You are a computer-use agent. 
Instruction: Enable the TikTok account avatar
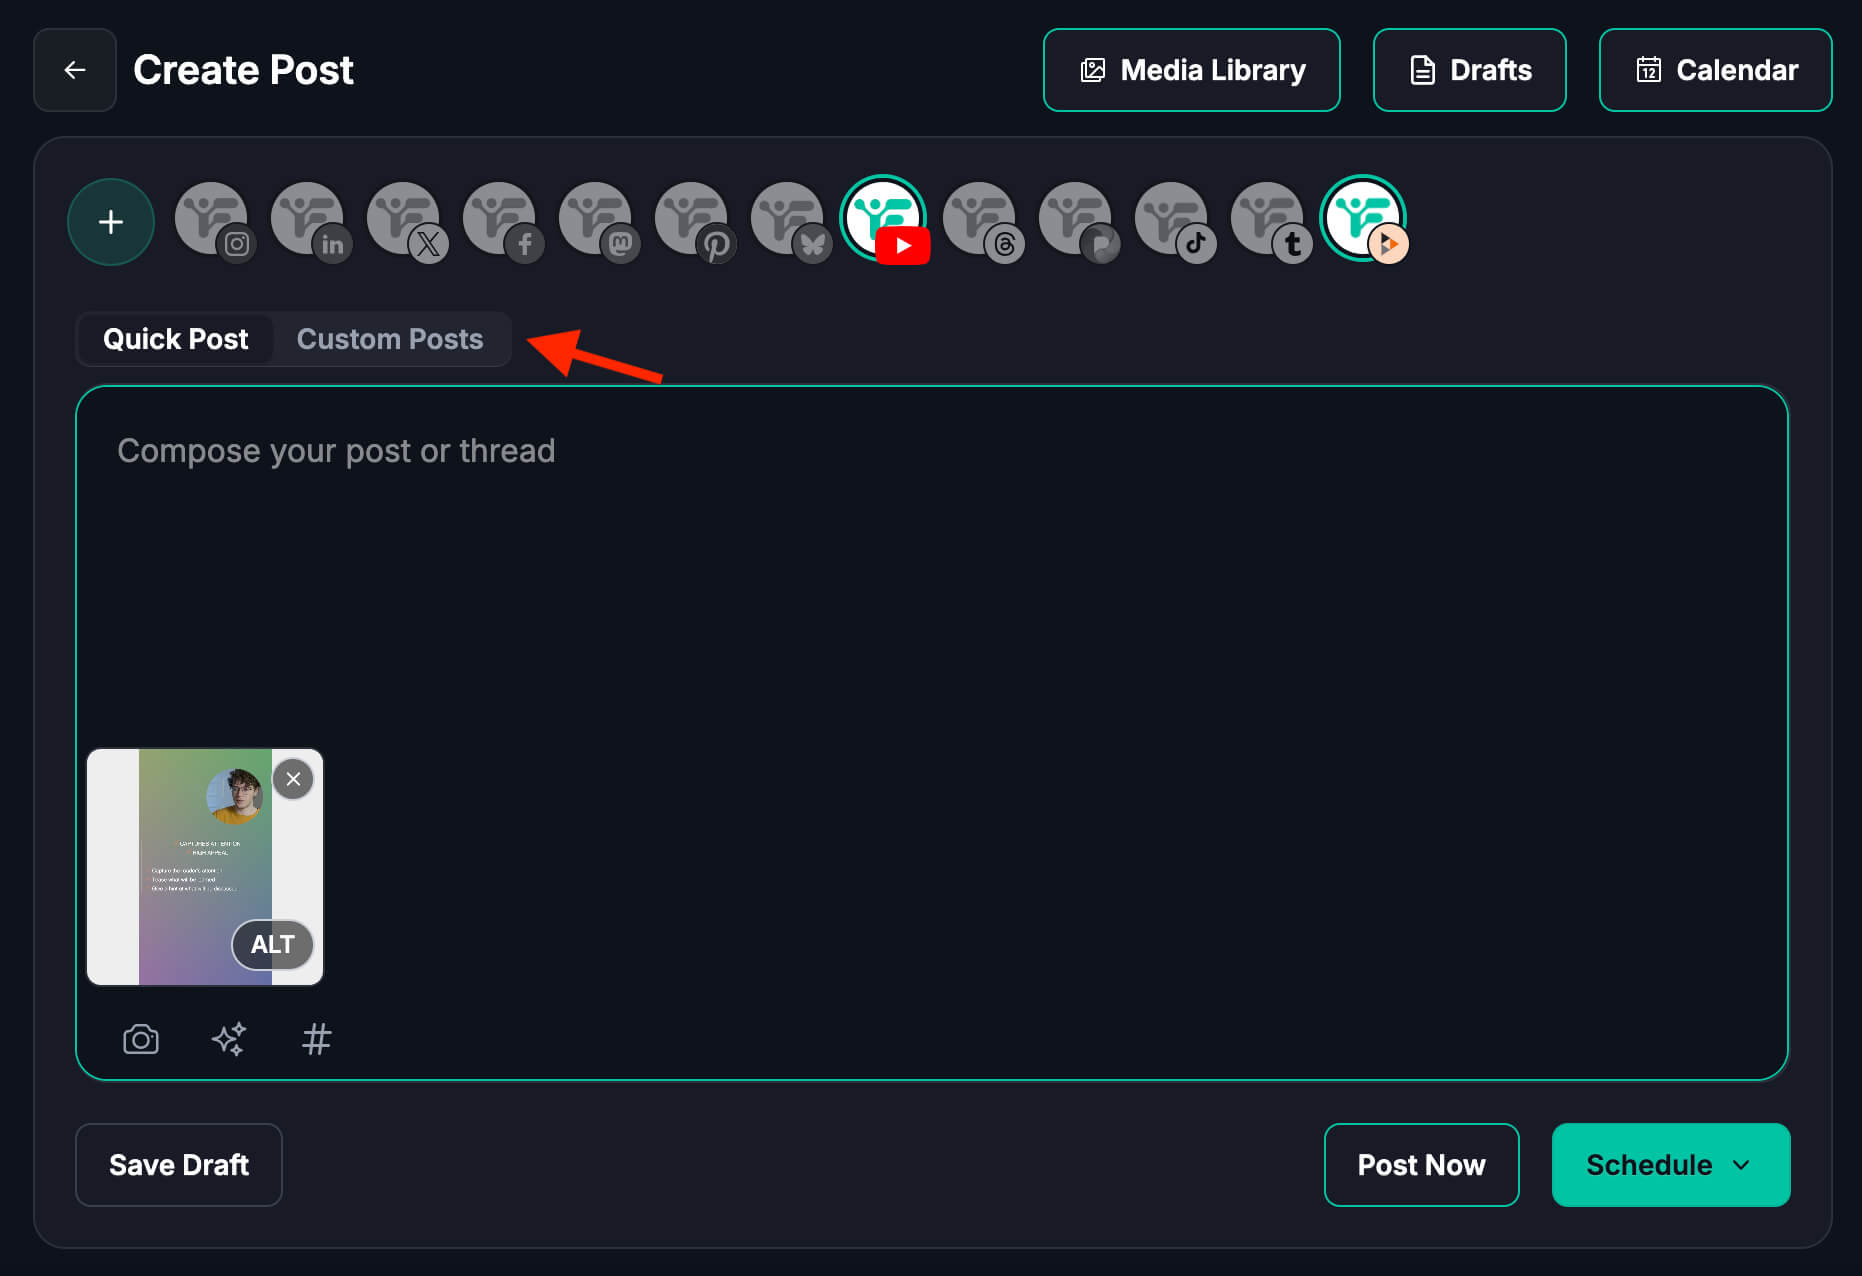click(x=1172, y=220)
